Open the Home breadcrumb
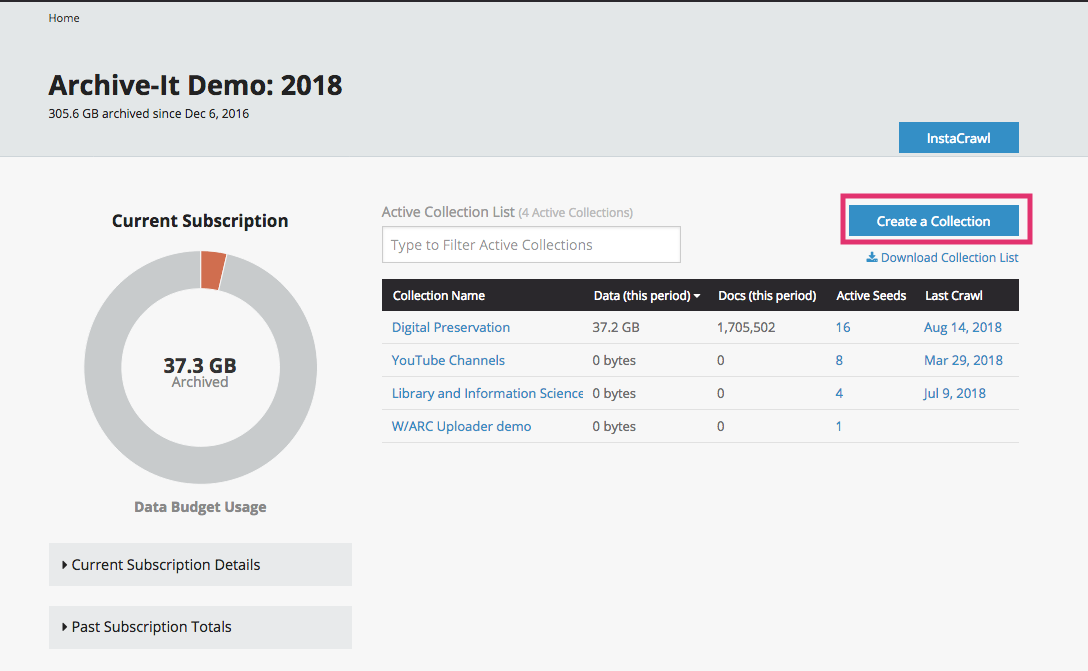Screen dimensions: 1088x671 (64, 18)
